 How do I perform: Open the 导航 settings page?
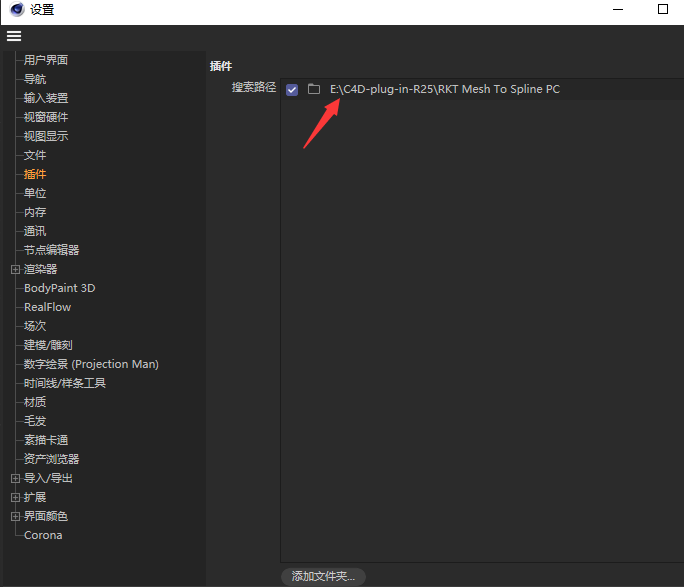35,79
